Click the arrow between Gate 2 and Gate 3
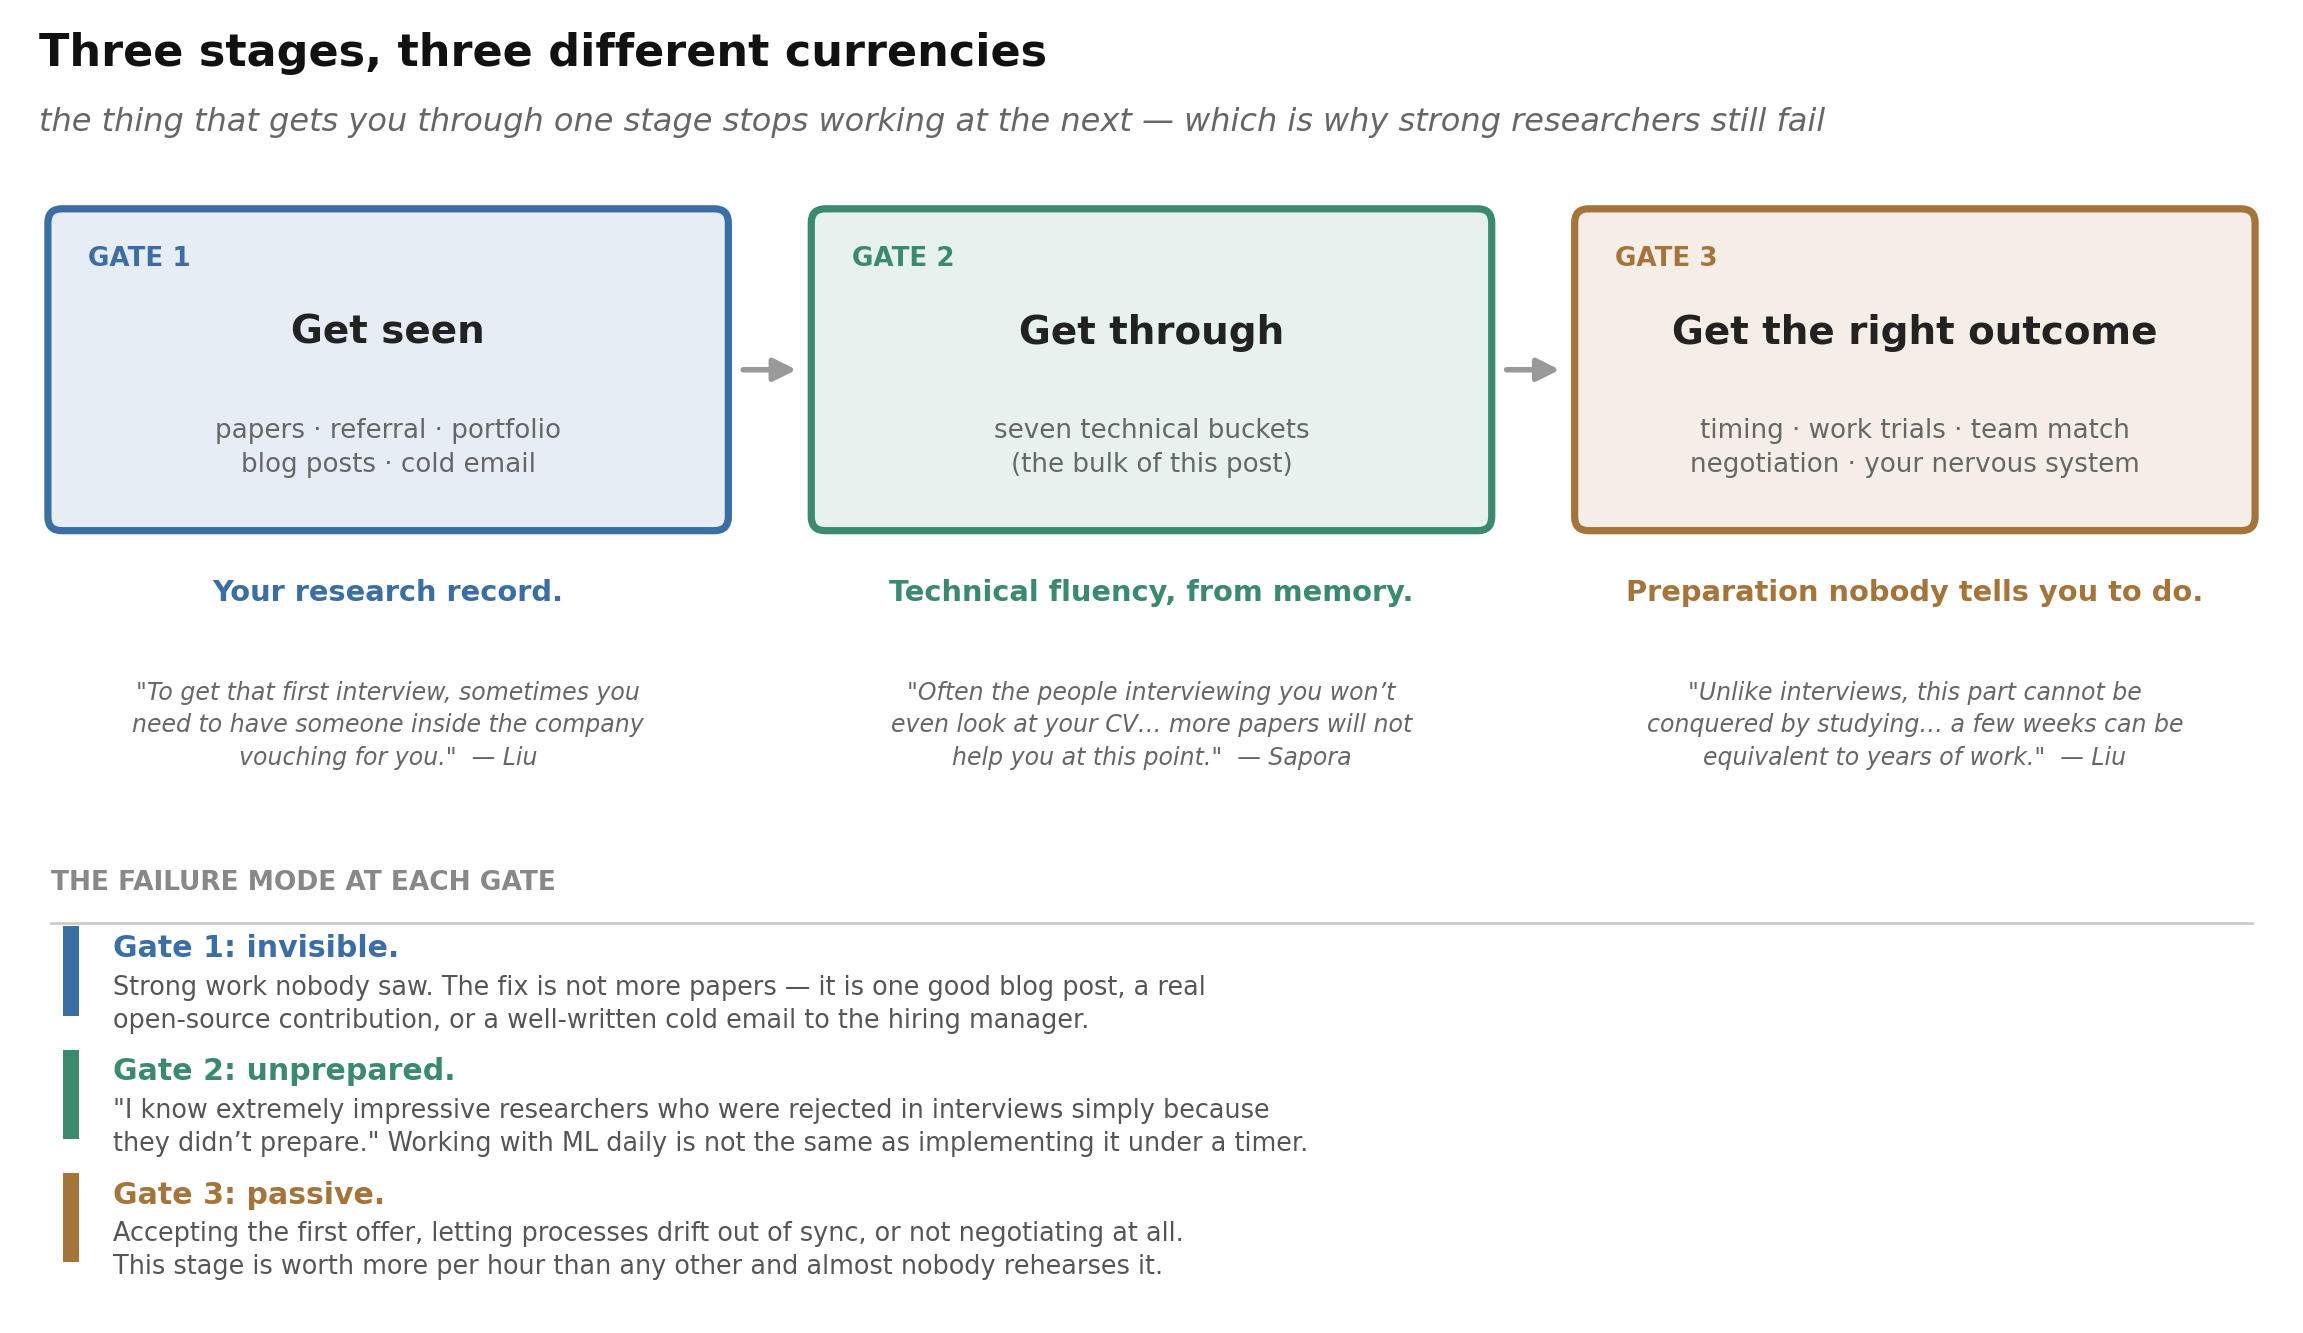 1530,370
